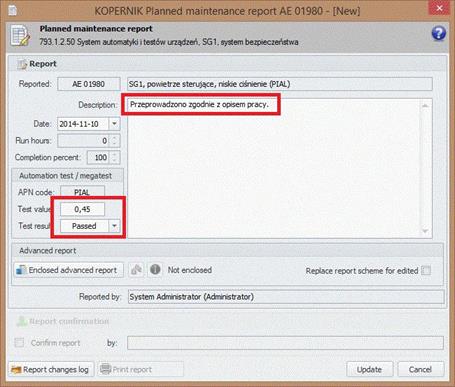The width and height of the screenshot is (455, 387).
Task: Expand the Test result Passed dropdown
Action: pyautogui.click(x=114, y=226)
